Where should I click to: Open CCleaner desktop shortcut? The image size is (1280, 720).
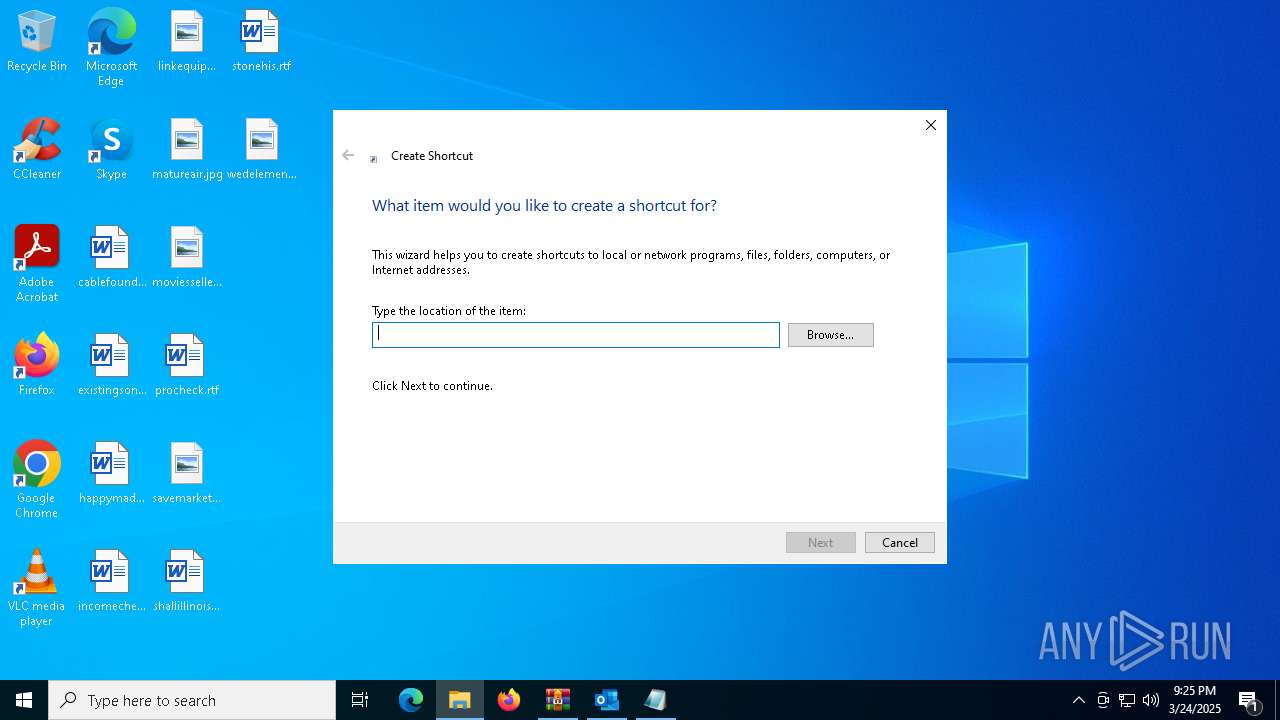click(37, 149)
